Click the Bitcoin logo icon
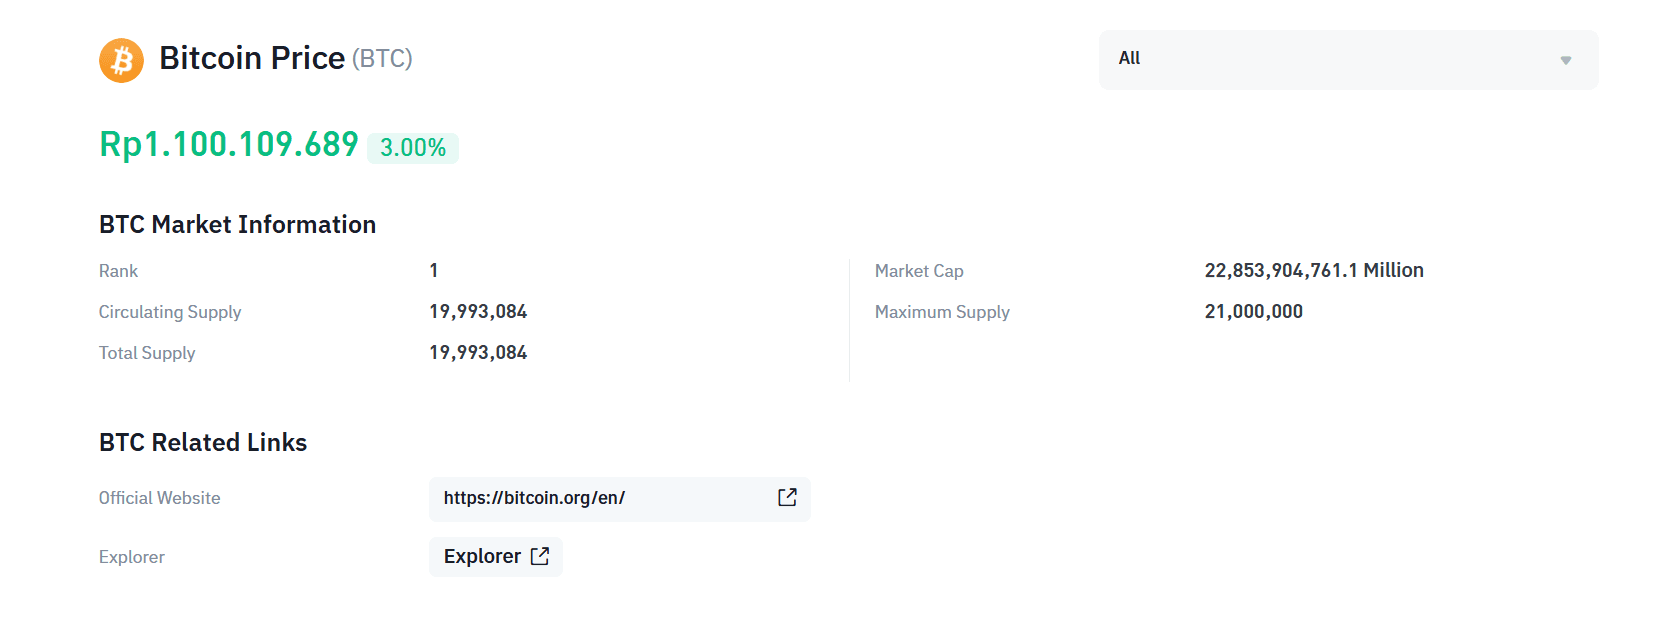1670x618 pixels. tap(120, 60)
